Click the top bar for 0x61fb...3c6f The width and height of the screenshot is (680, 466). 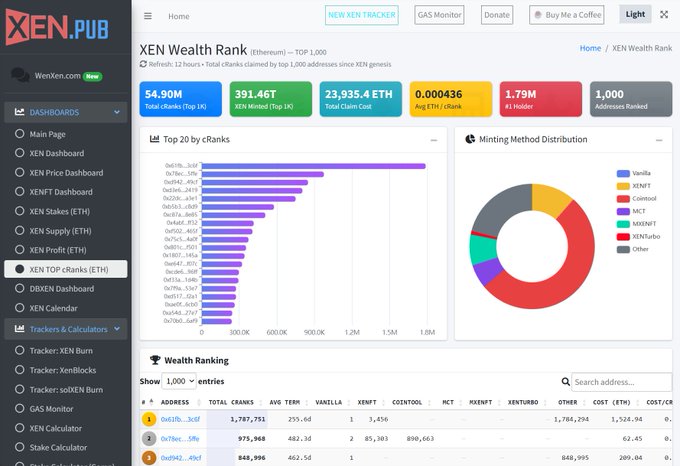tap(314, 166)
